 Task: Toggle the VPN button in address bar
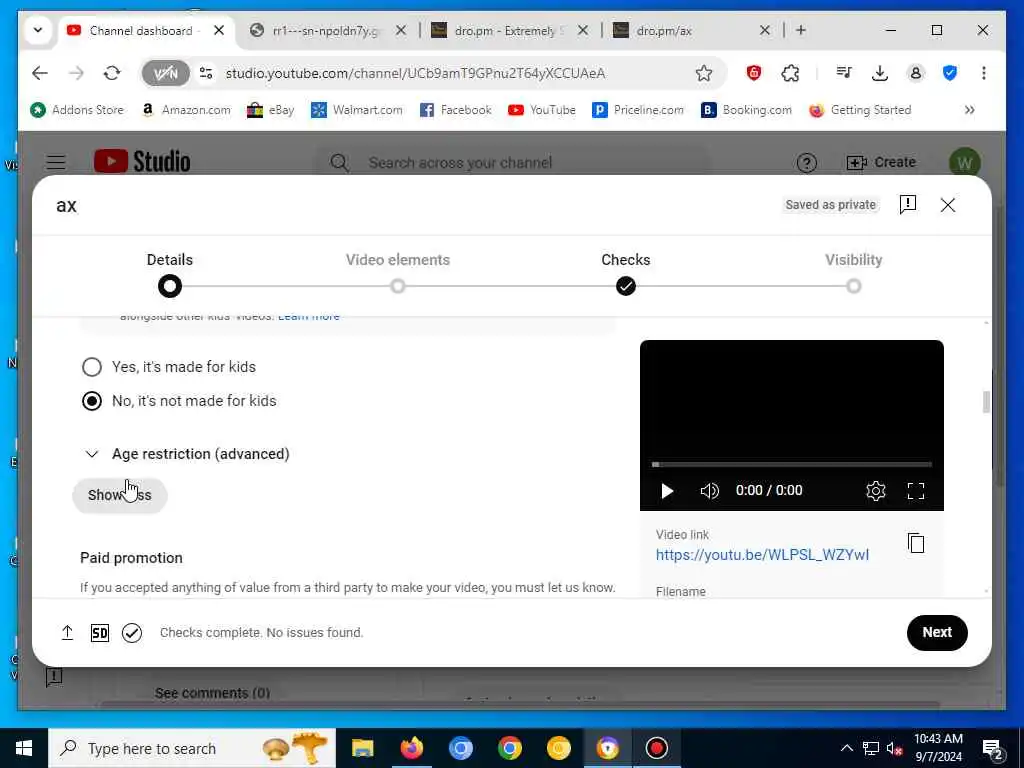pos(165,73)
